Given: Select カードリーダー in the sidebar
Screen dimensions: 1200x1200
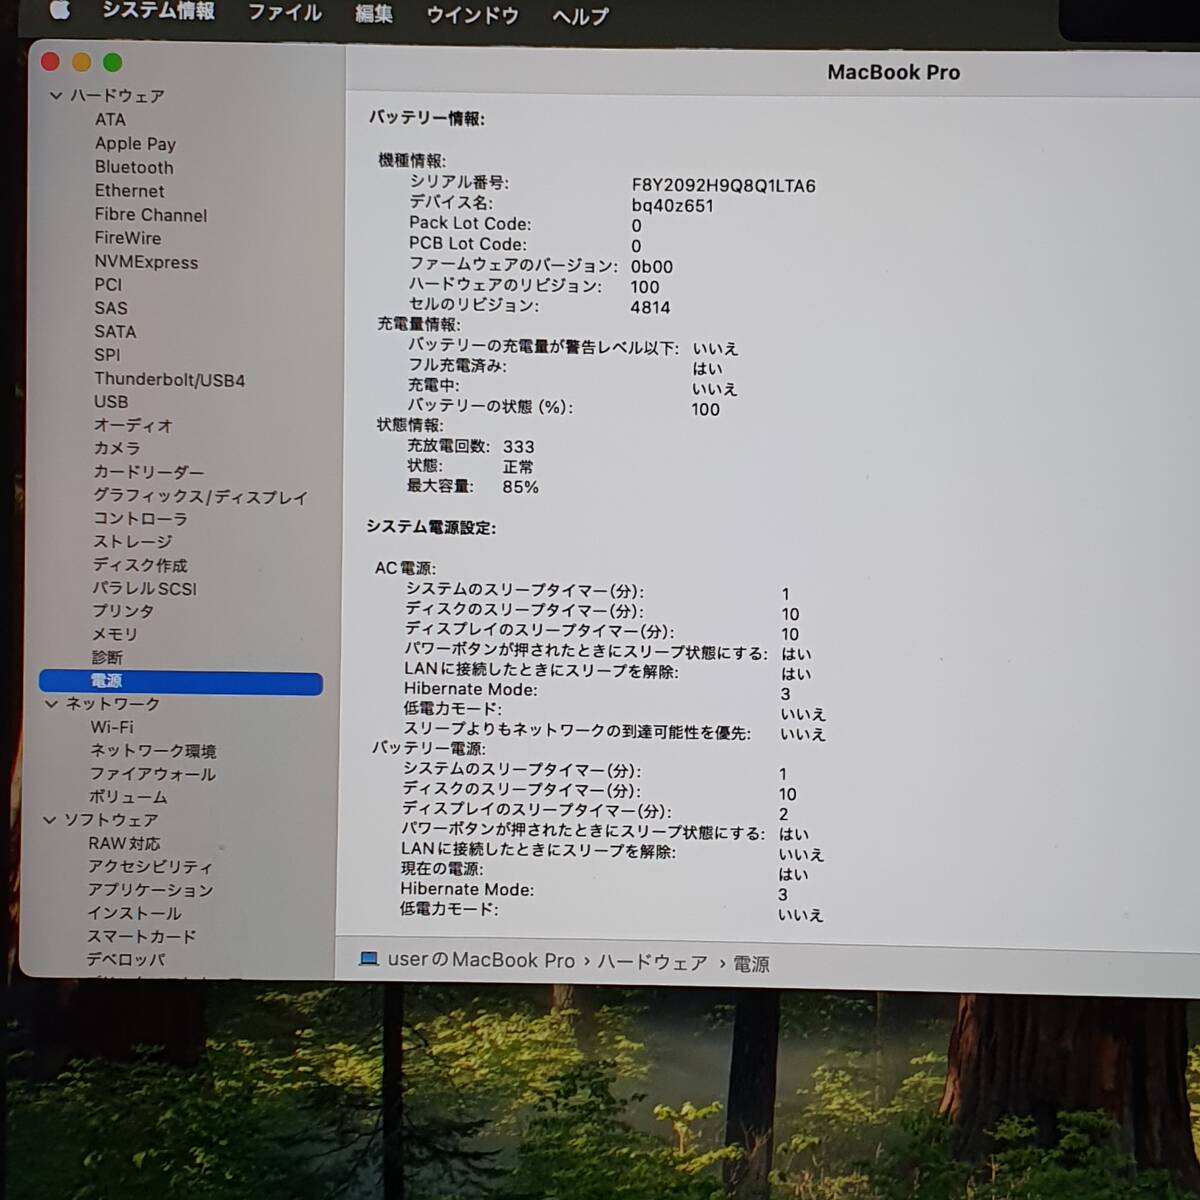Looking at the screenshot, I should click(148, 471).
